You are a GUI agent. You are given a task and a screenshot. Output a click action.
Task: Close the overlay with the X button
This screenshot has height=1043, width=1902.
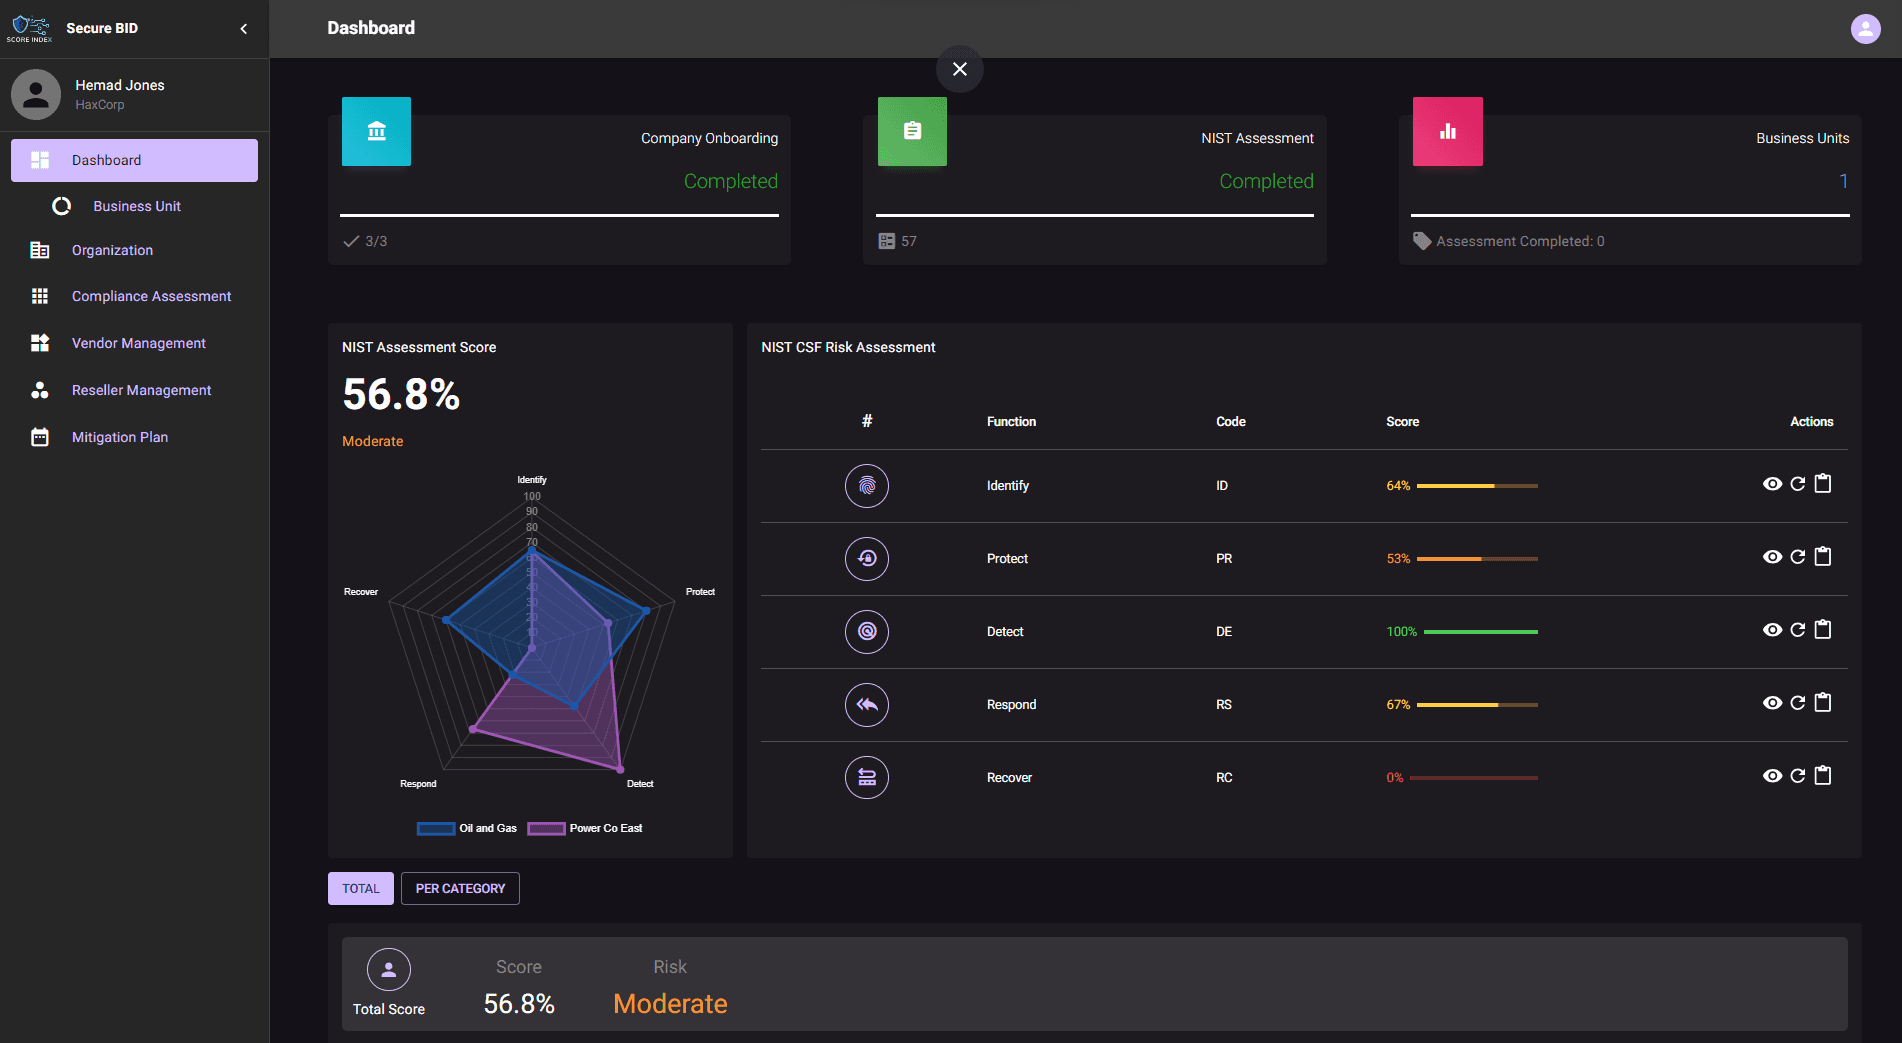[x=960, y=69]
